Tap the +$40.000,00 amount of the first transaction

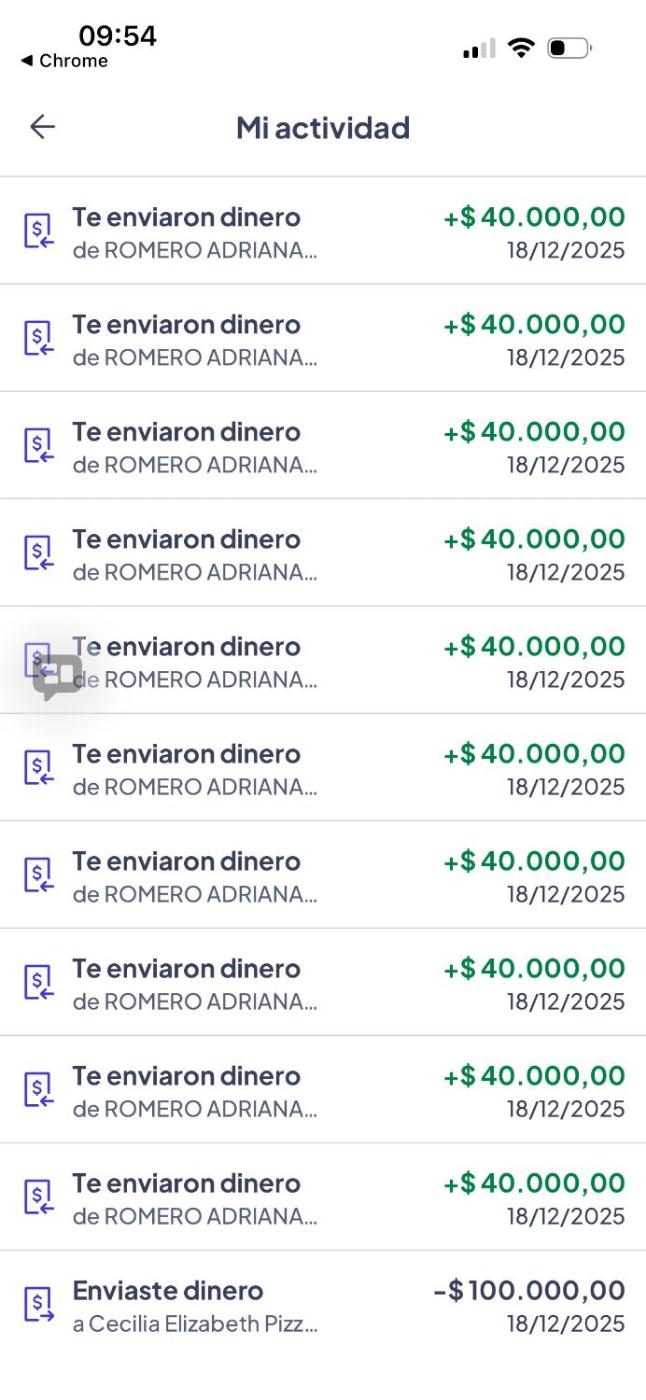(x=534, y=218)
